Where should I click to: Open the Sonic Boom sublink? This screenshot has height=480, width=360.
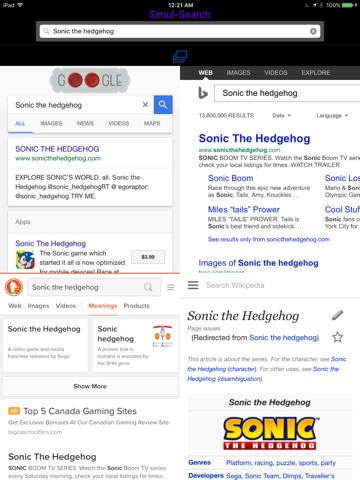coord(231,178)
